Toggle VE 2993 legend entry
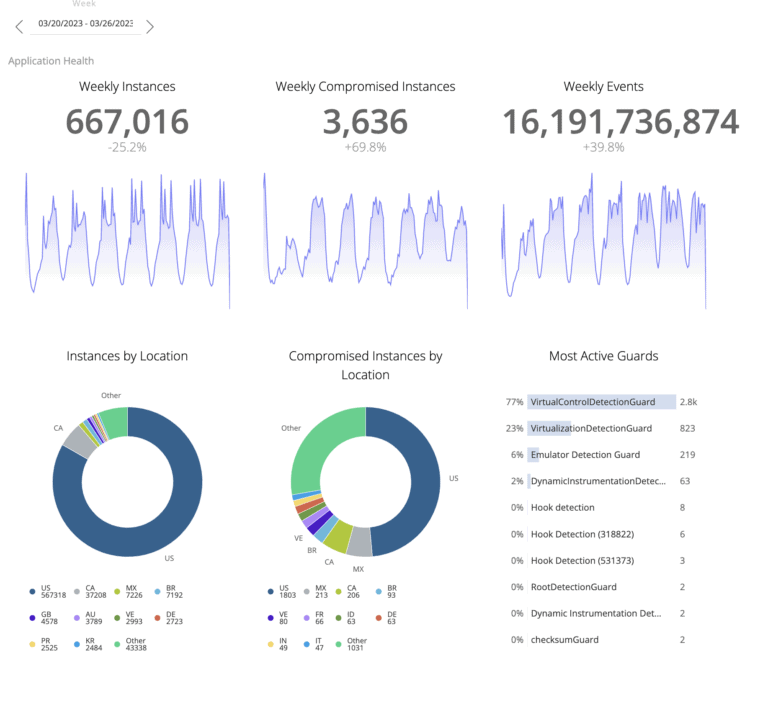The width and height of the screenshot is (768, 704). click(128, 618)
